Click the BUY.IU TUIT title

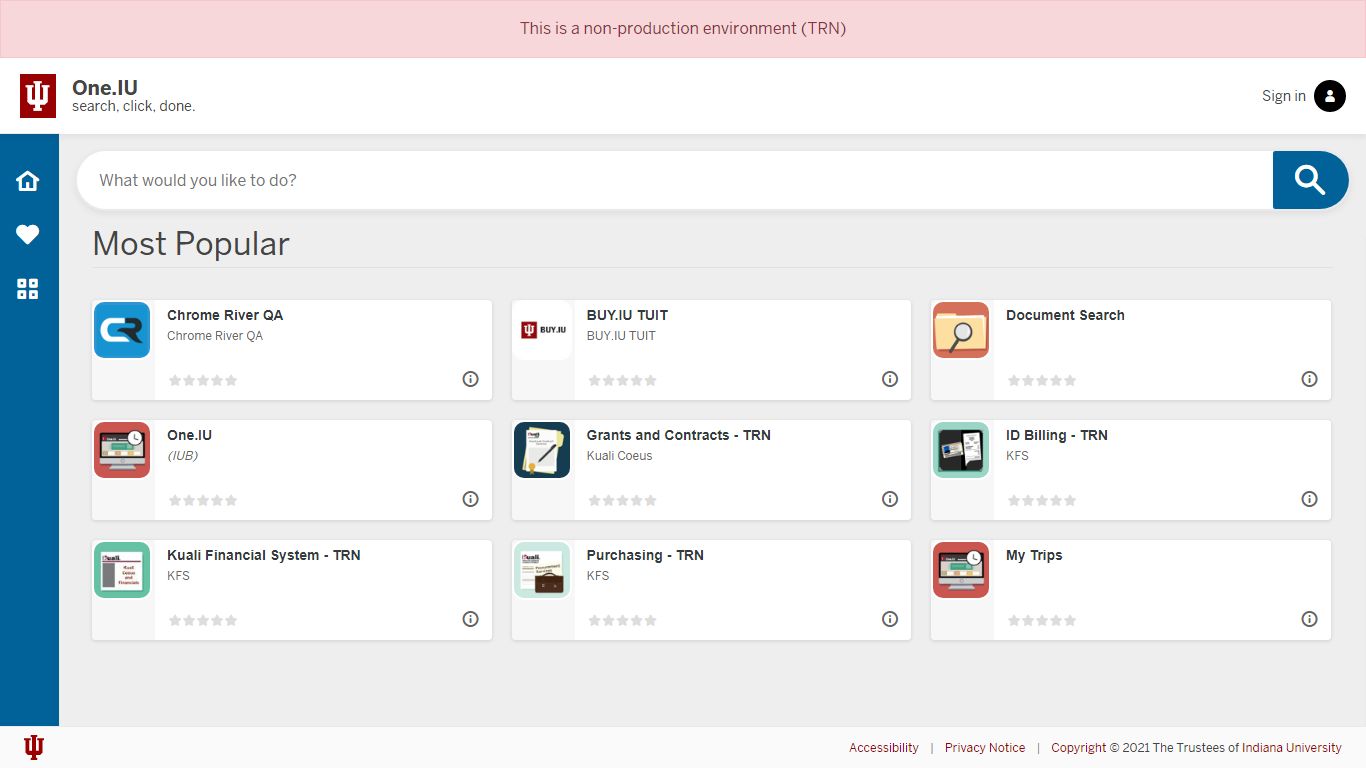627,315
